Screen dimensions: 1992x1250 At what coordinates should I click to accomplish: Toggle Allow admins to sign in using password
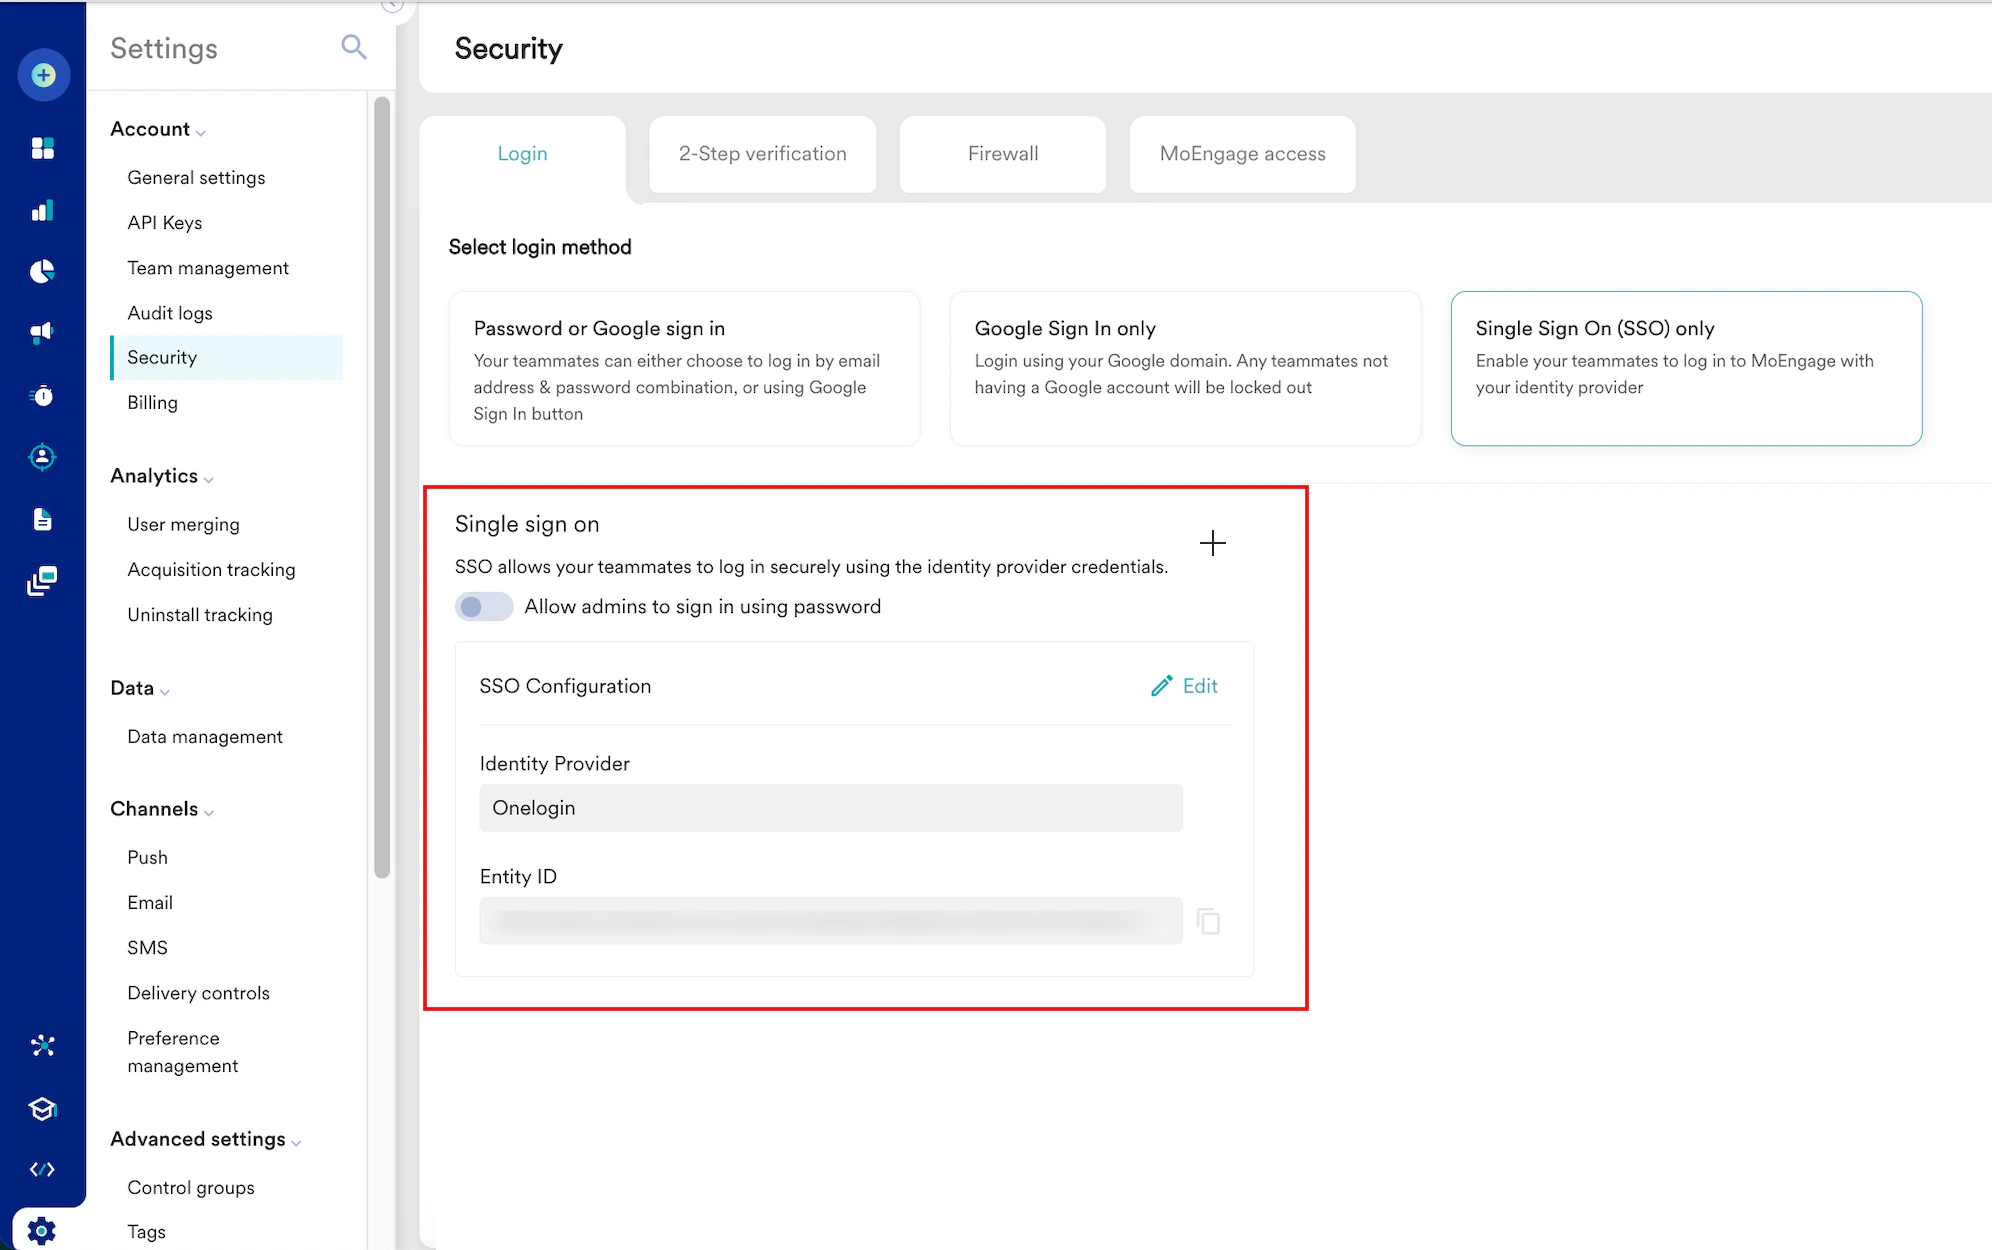pos(484,607)
